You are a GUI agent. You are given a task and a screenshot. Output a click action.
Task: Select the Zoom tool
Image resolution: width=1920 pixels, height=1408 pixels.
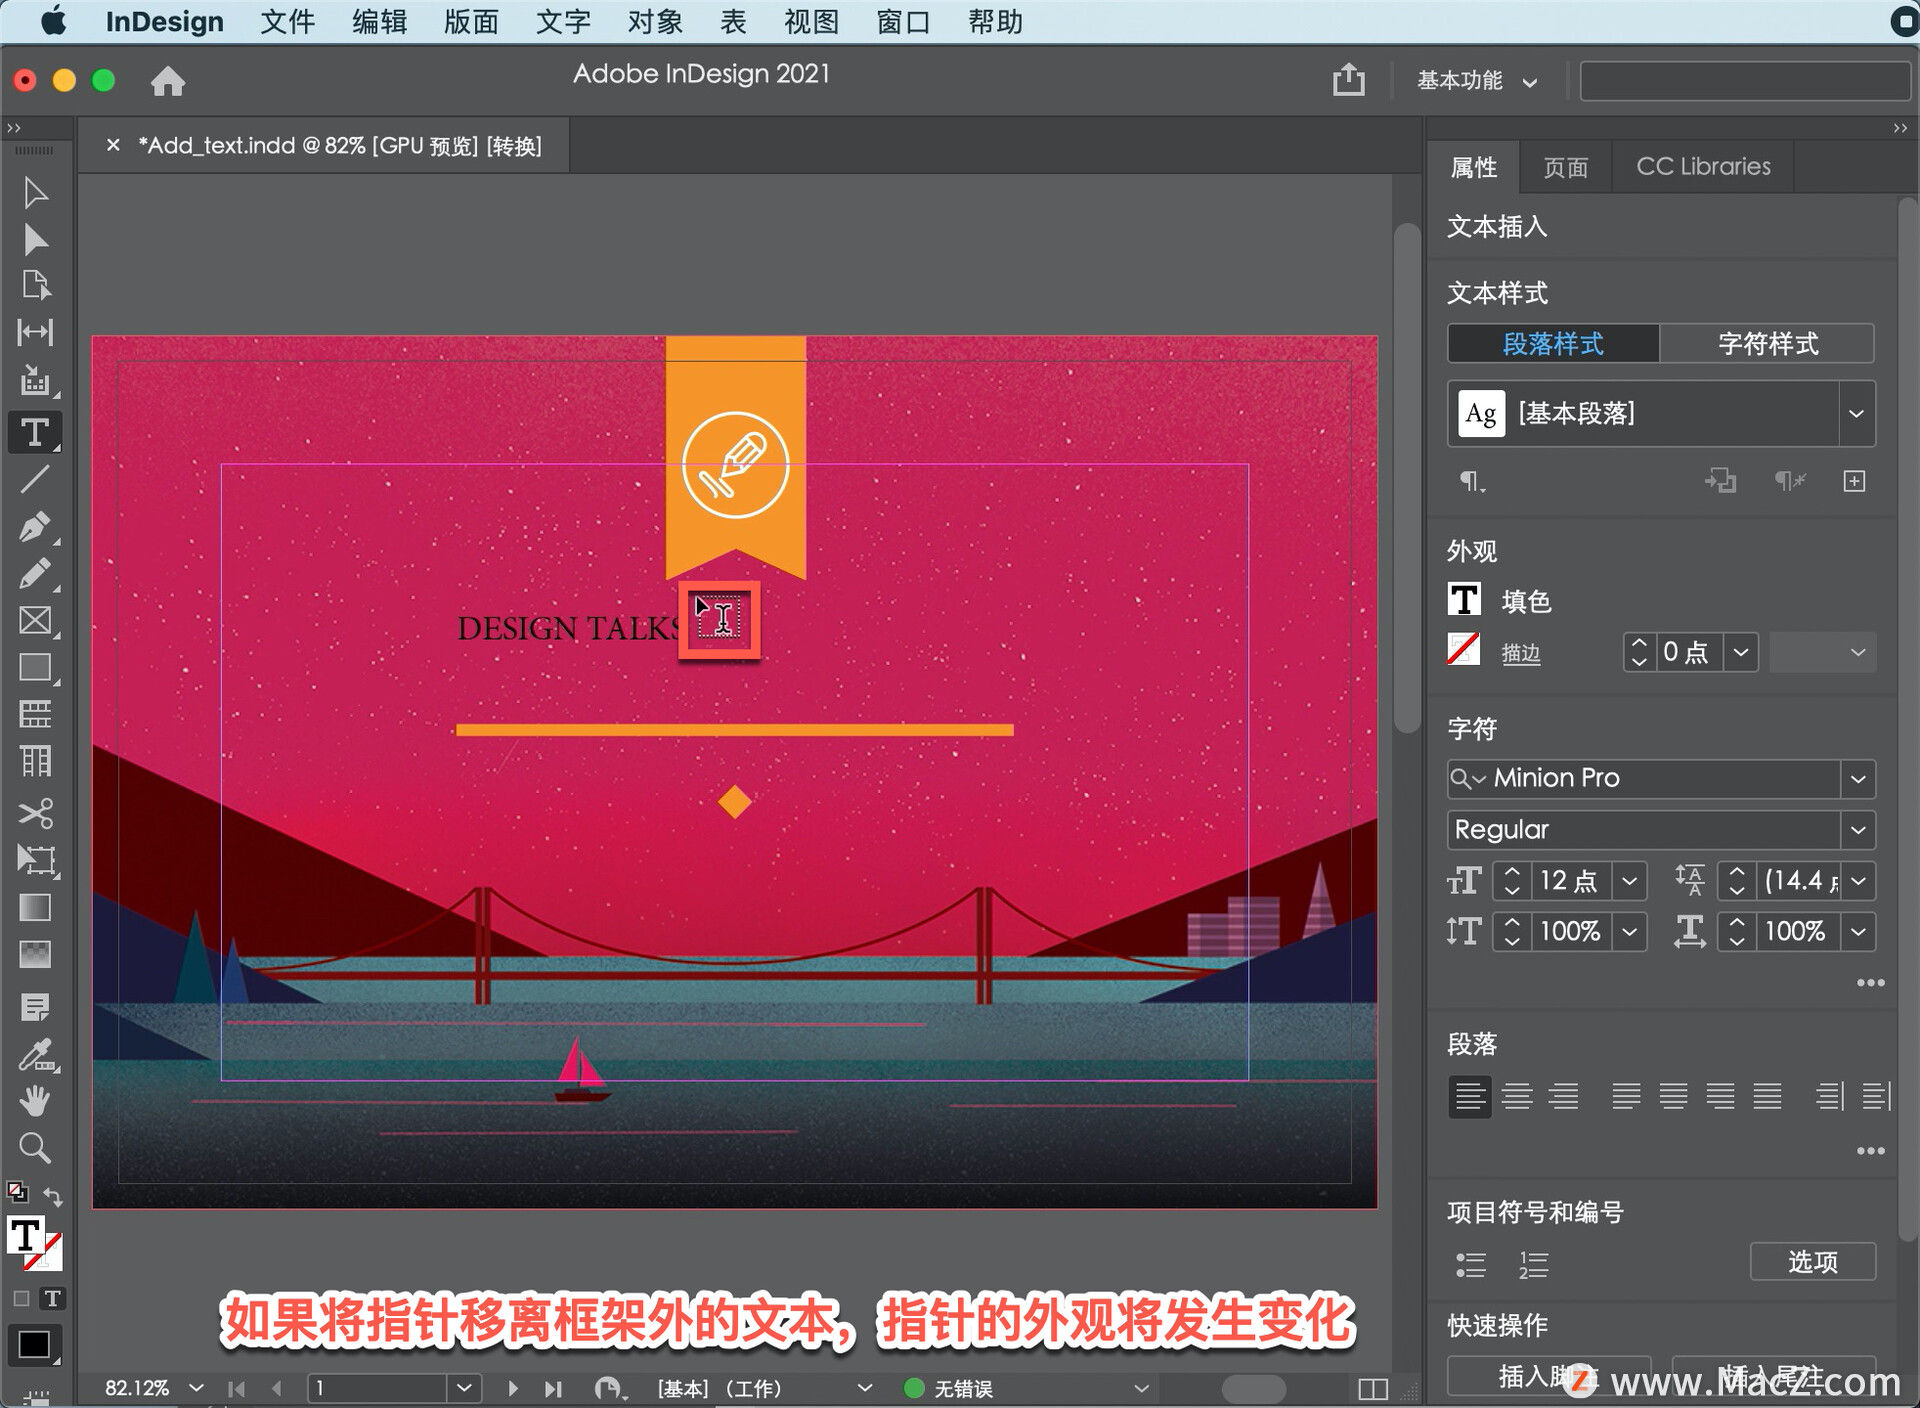click(x=35, y=1148)
